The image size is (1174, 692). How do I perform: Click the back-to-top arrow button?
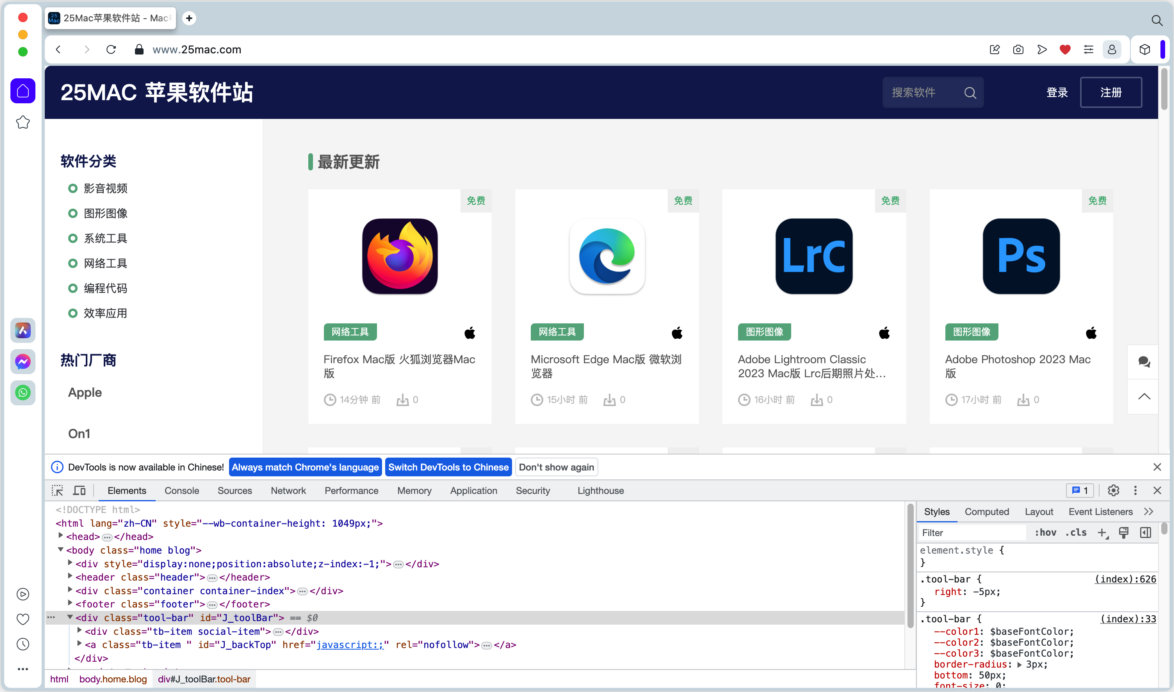(1144, 397)
